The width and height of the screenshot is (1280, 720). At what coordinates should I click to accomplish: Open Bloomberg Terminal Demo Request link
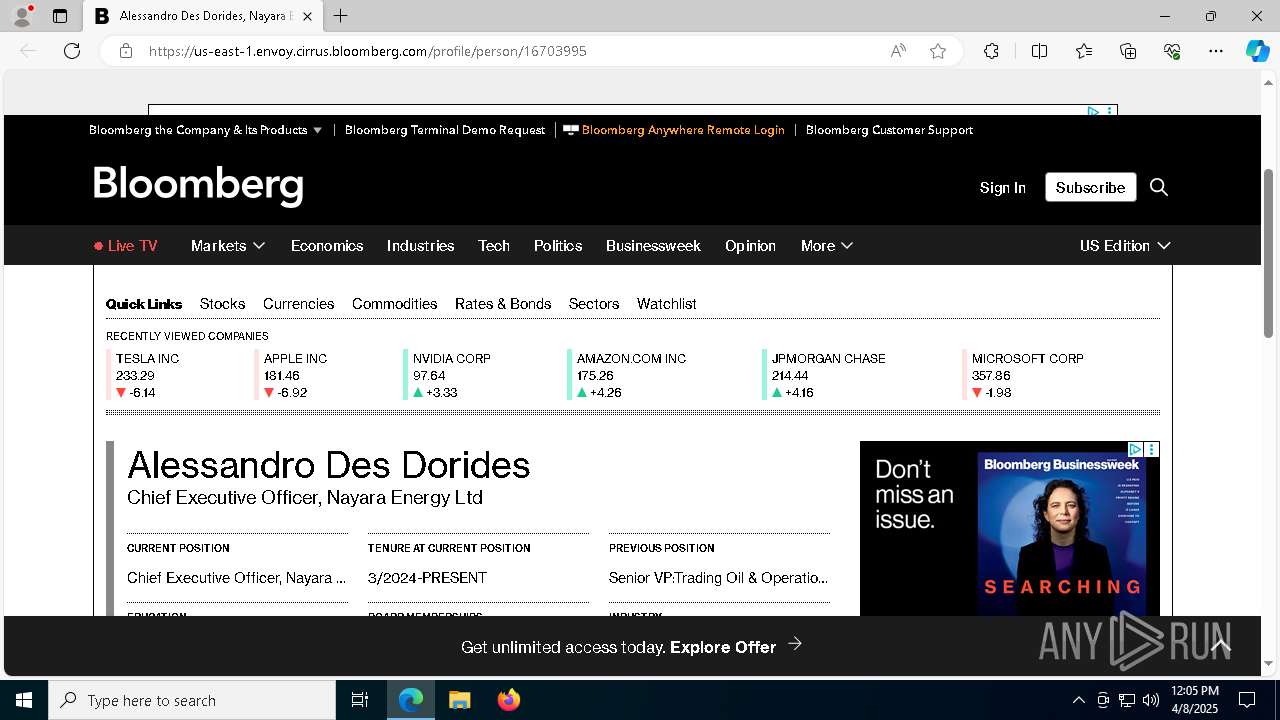(445, 130)
